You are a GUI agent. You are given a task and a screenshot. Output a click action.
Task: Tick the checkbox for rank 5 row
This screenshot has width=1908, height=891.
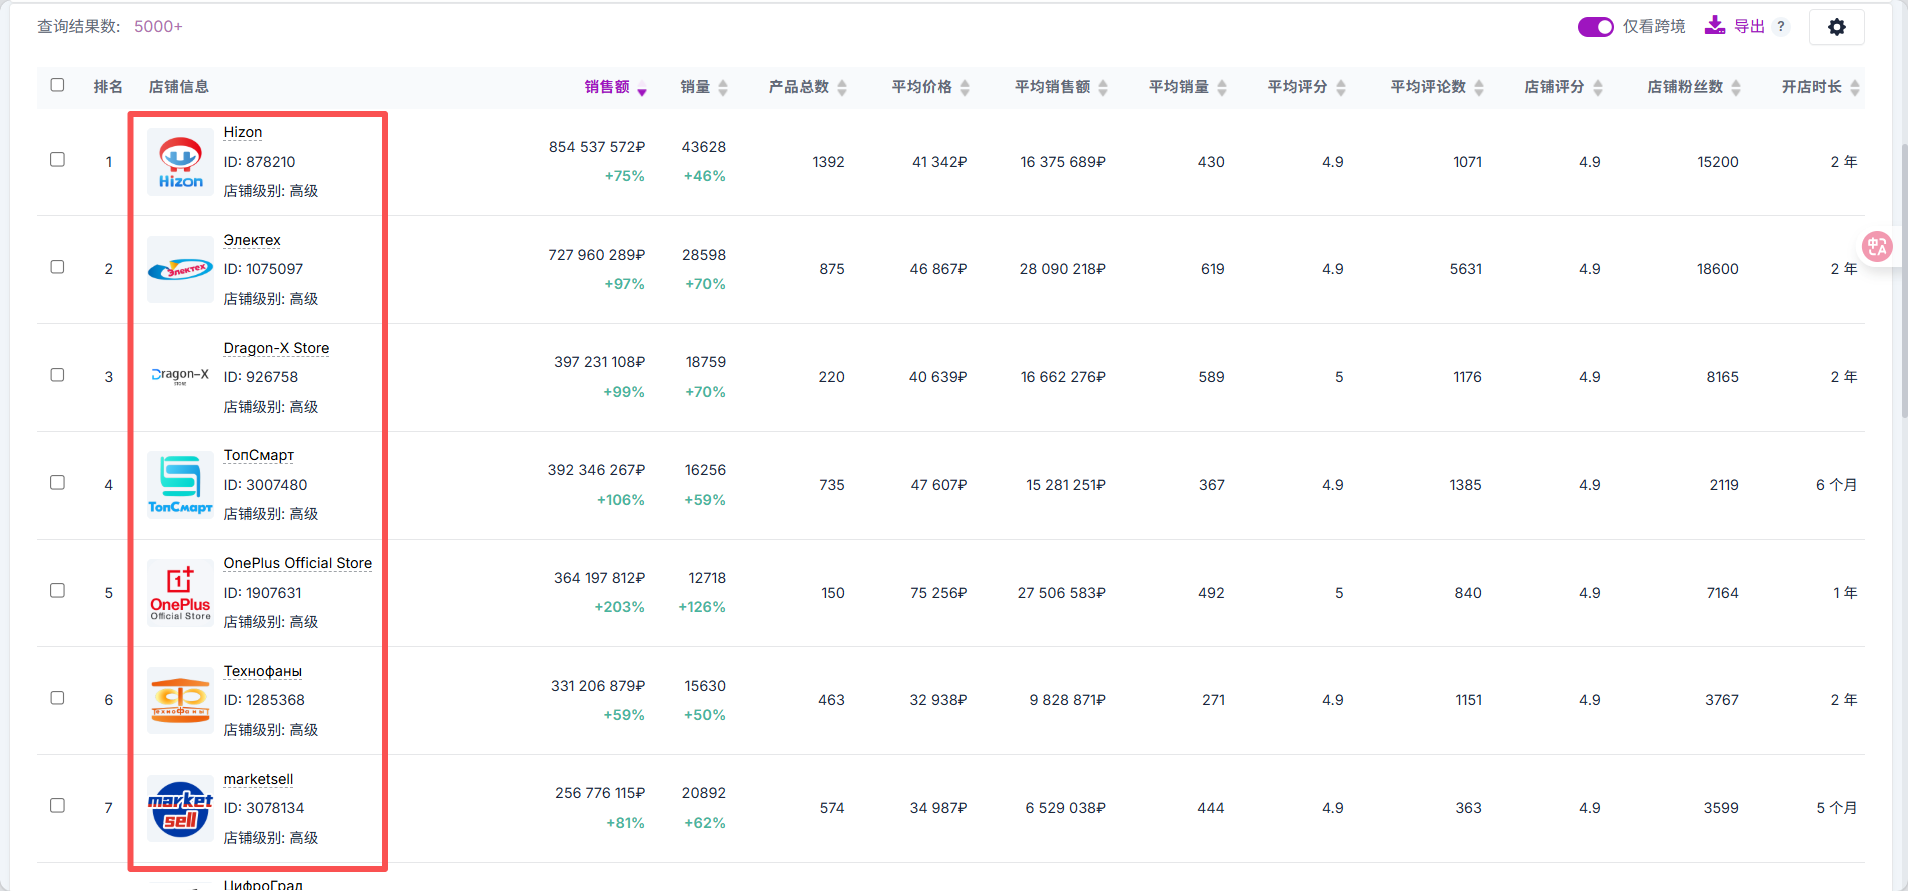[x=57, y=591]
